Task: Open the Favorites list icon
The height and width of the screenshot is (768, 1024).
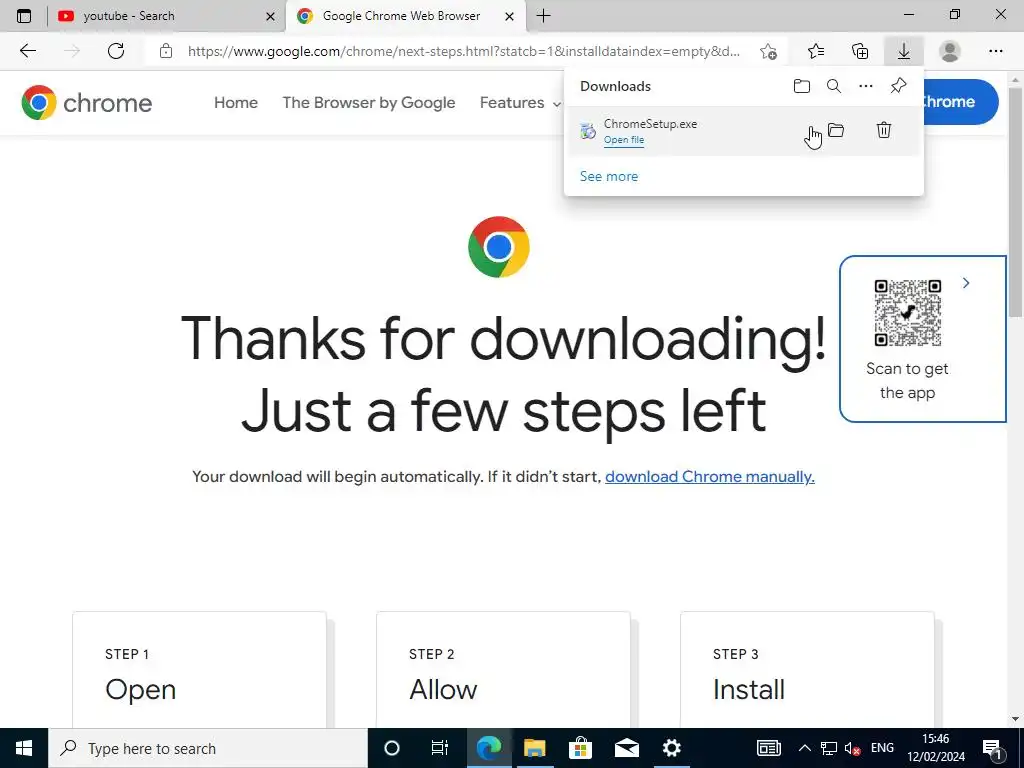Action: click(x=816, y=51)
